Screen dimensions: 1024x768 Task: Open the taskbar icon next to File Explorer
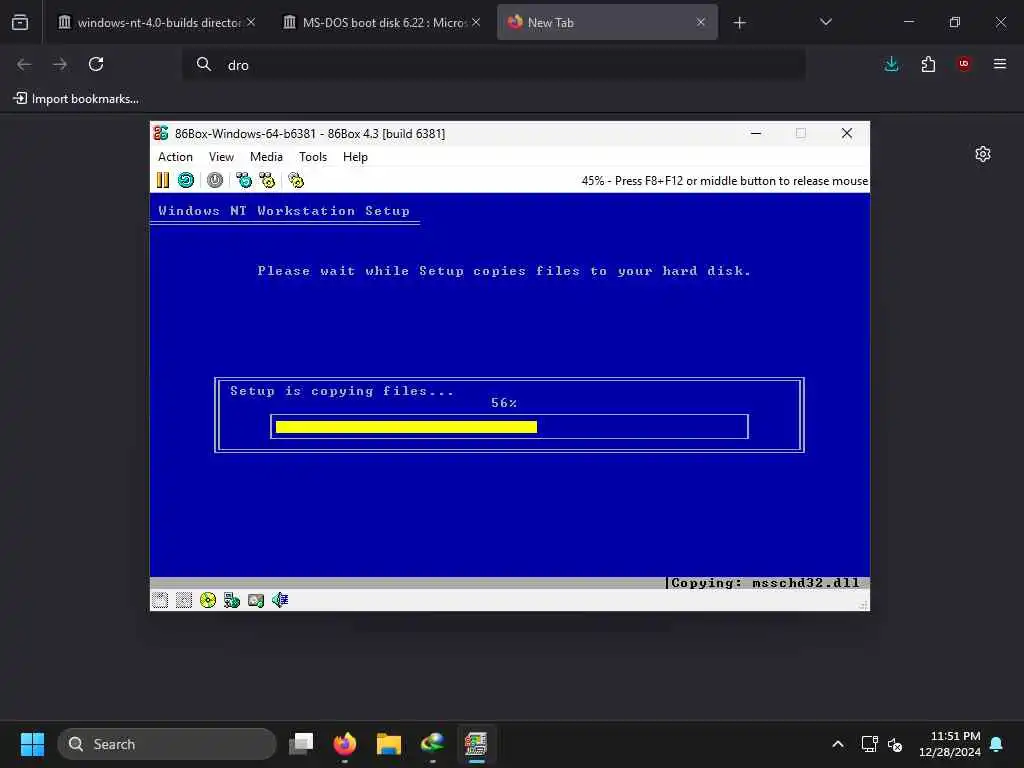[432, 744]
